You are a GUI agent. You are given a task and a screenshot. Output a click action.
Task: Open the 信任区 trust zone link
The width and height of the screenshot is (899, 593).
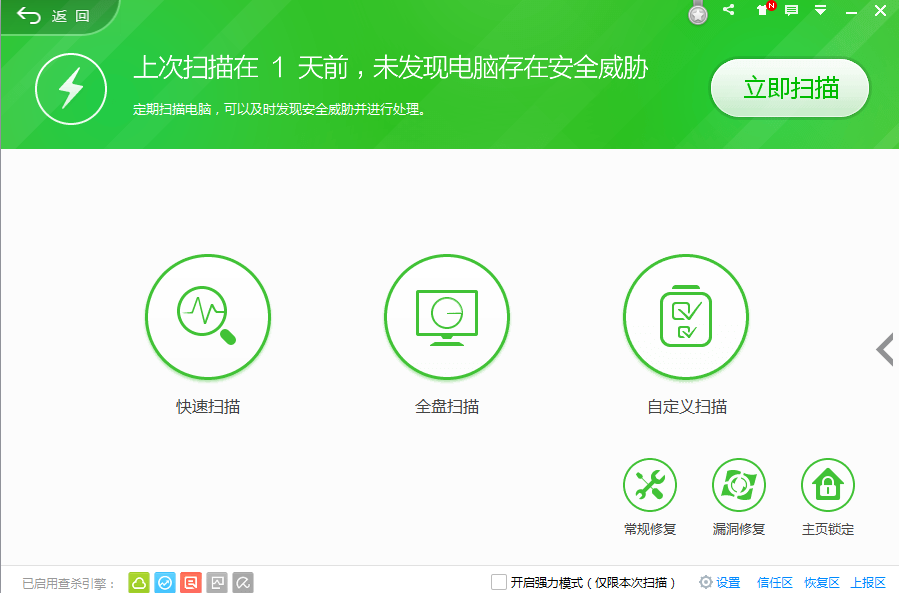click(774, 583)
